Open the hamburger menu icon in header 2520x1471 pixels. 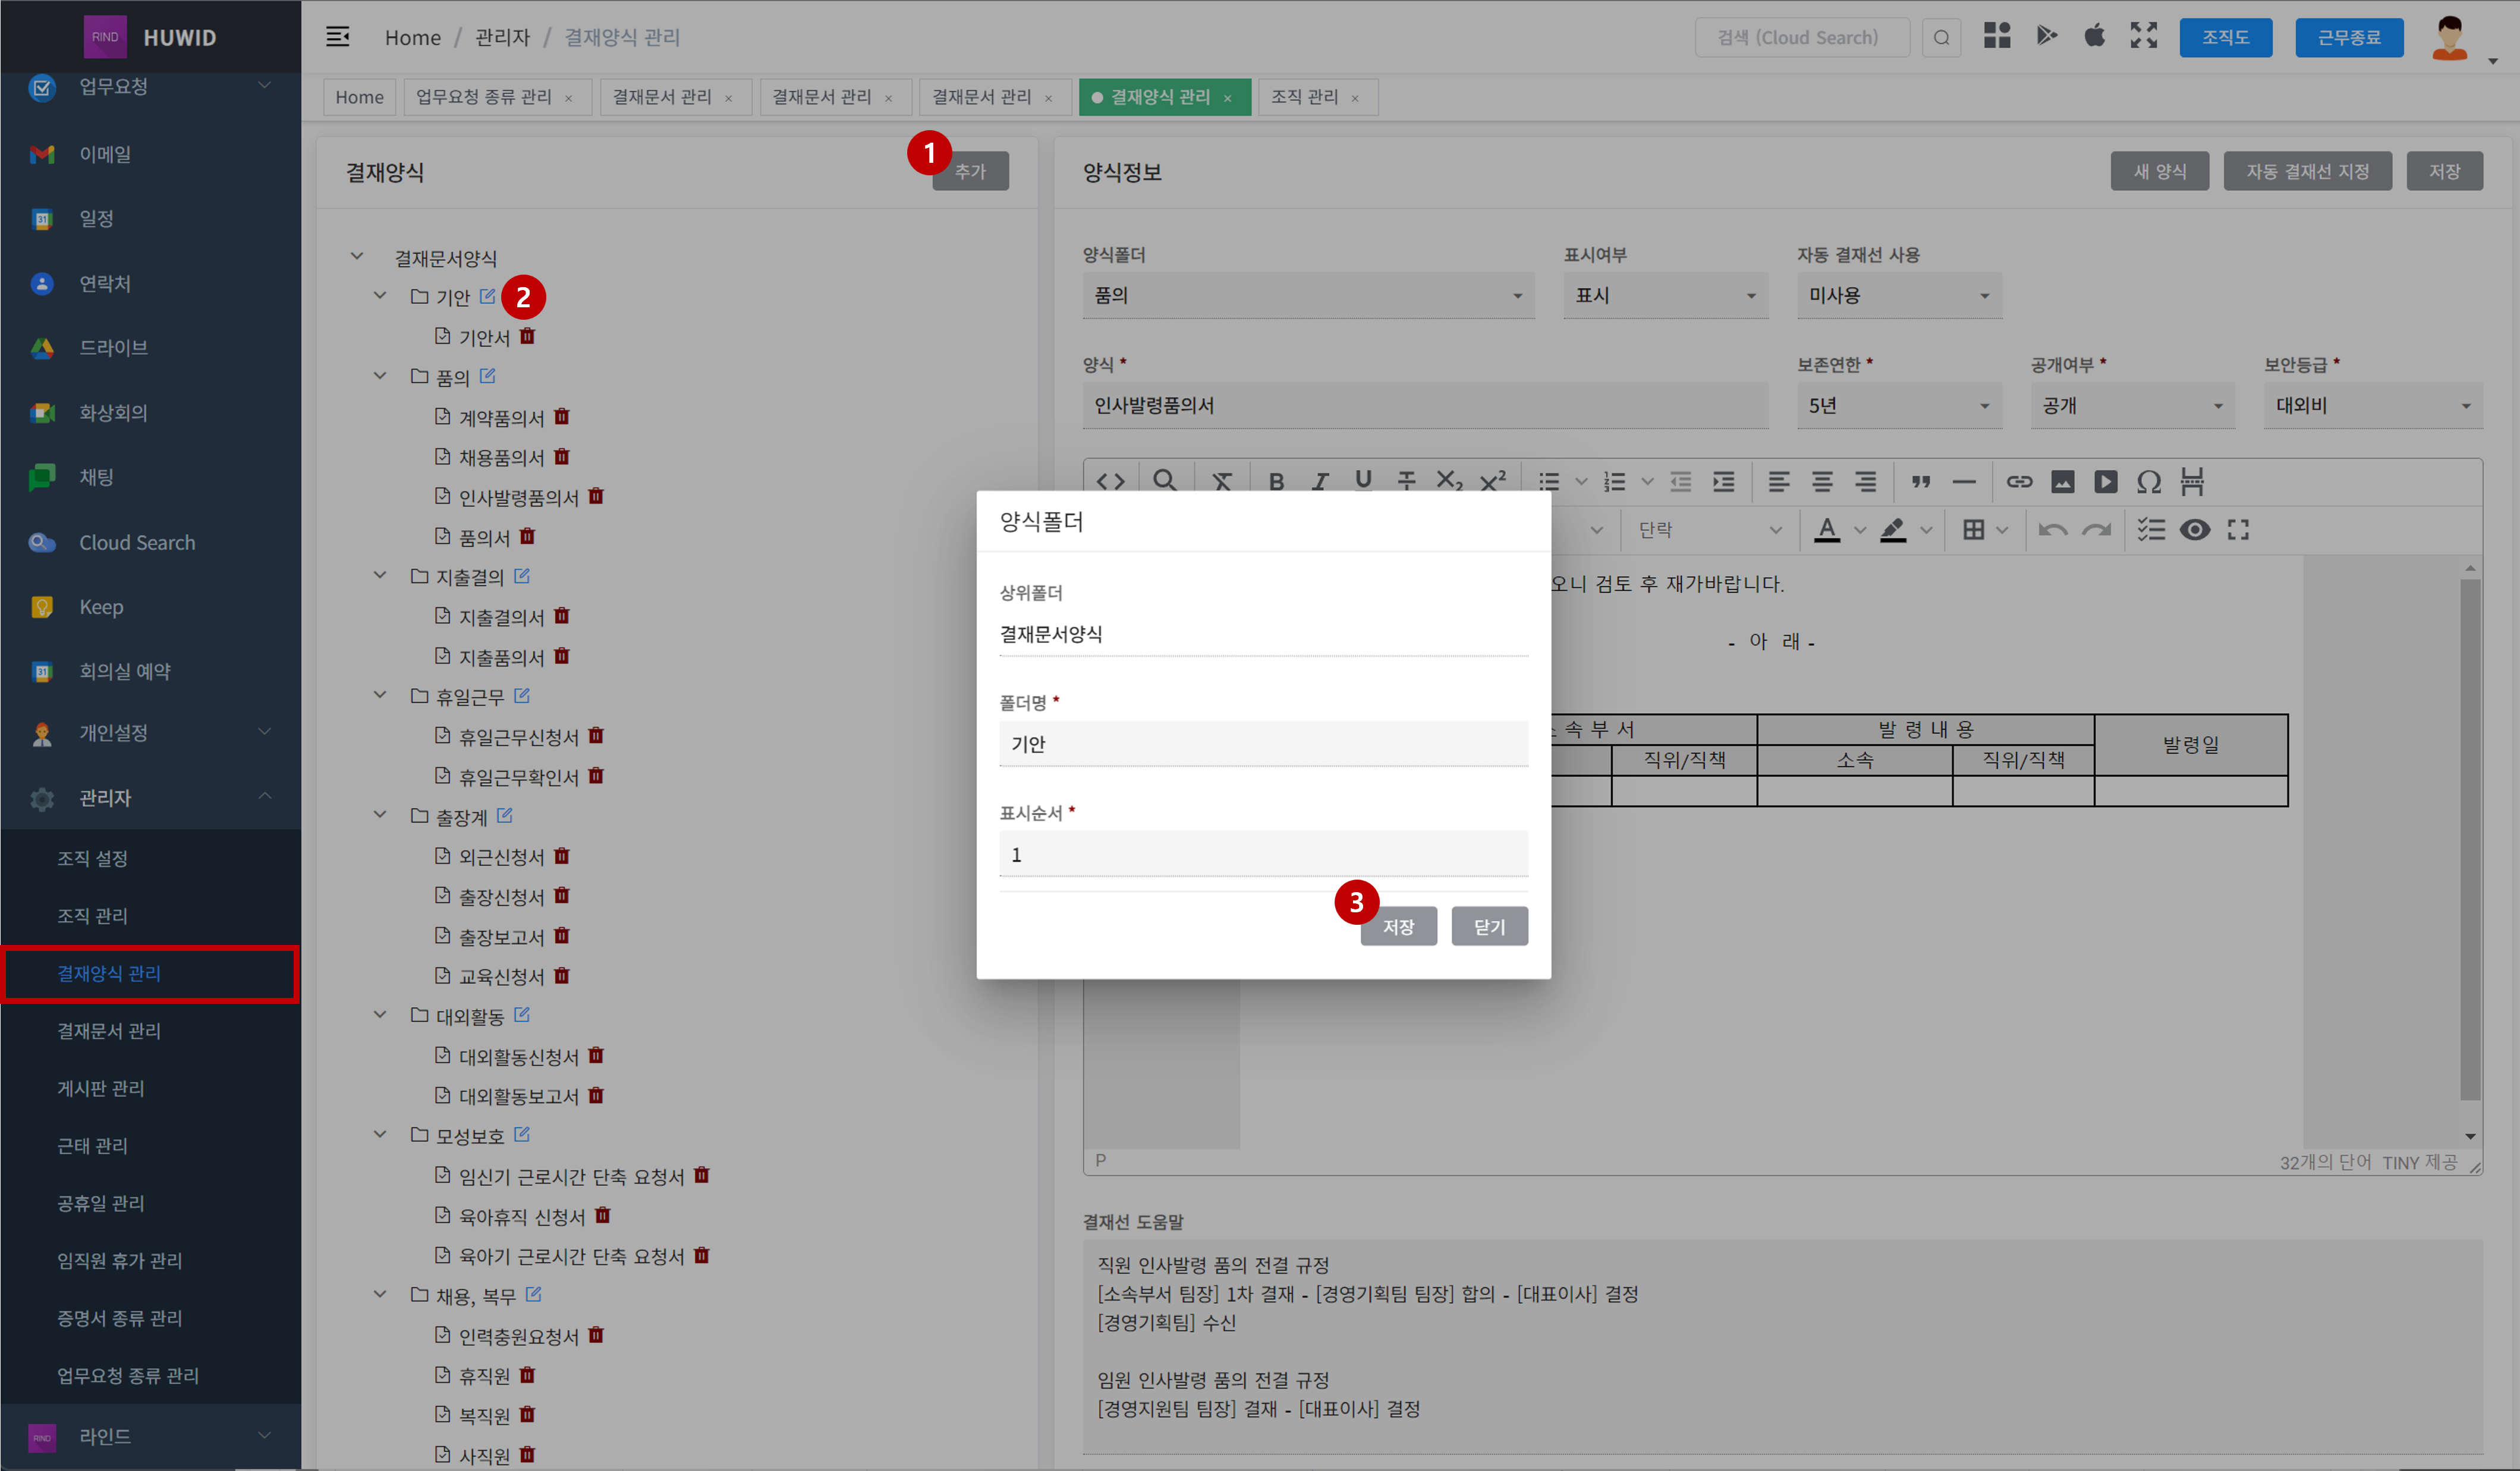tap(338, 37)
